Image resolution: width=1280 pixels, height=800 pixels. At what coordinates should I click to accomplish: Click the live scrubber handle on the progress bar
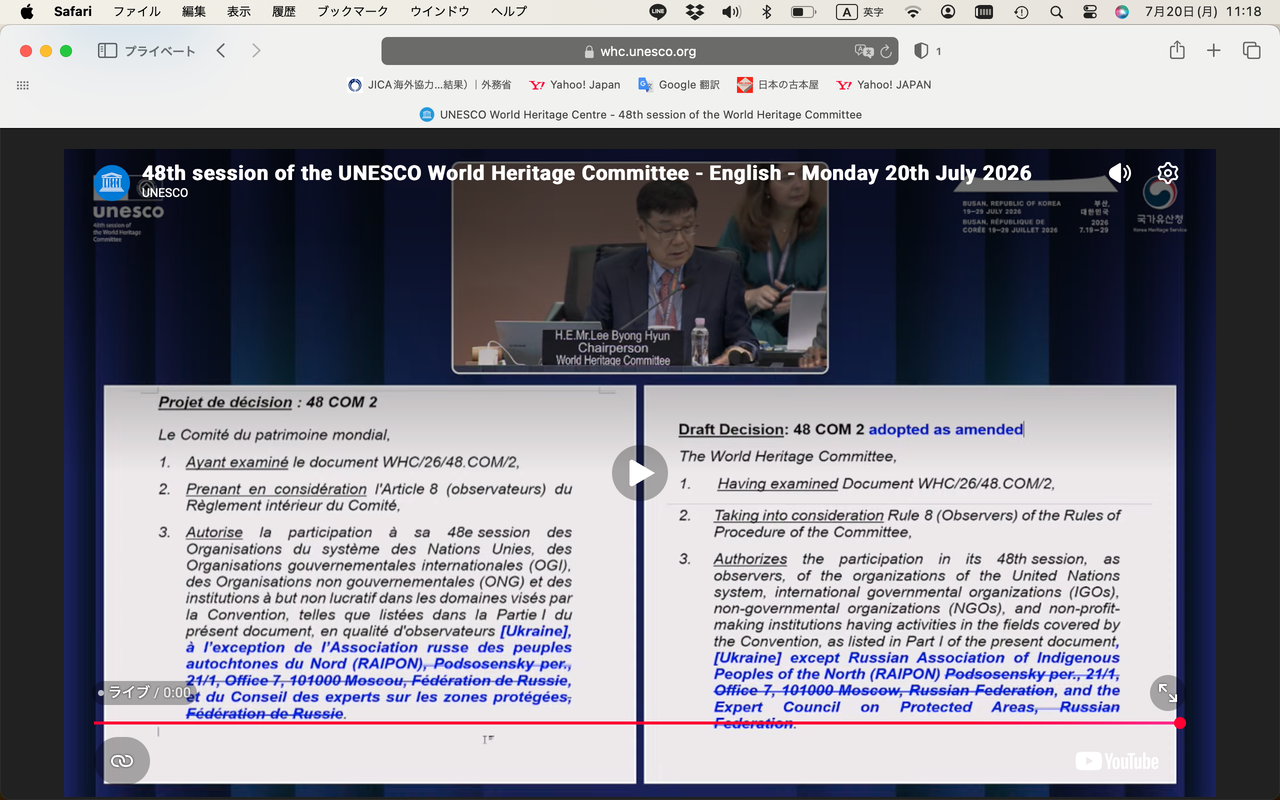(x=1180, y=722)
